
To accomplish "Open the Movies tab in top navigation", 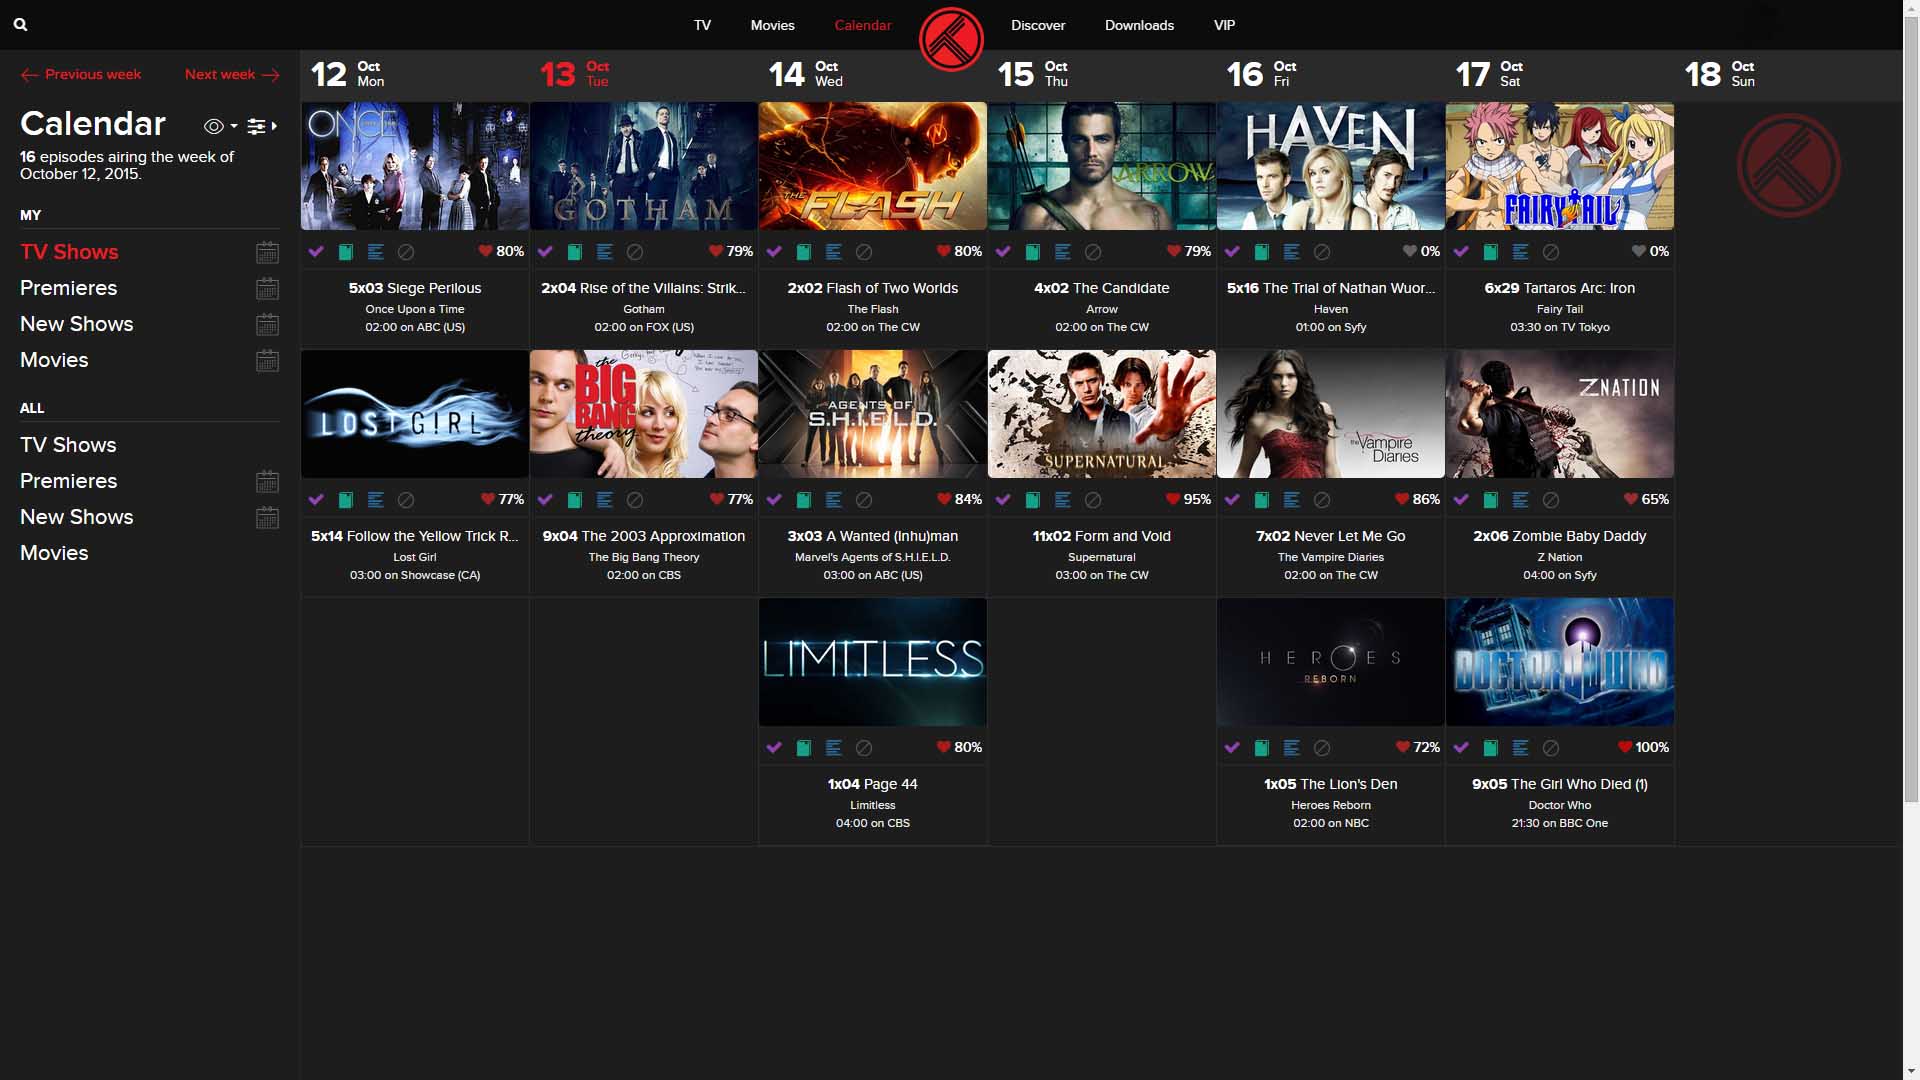I will tap(773, 25).
